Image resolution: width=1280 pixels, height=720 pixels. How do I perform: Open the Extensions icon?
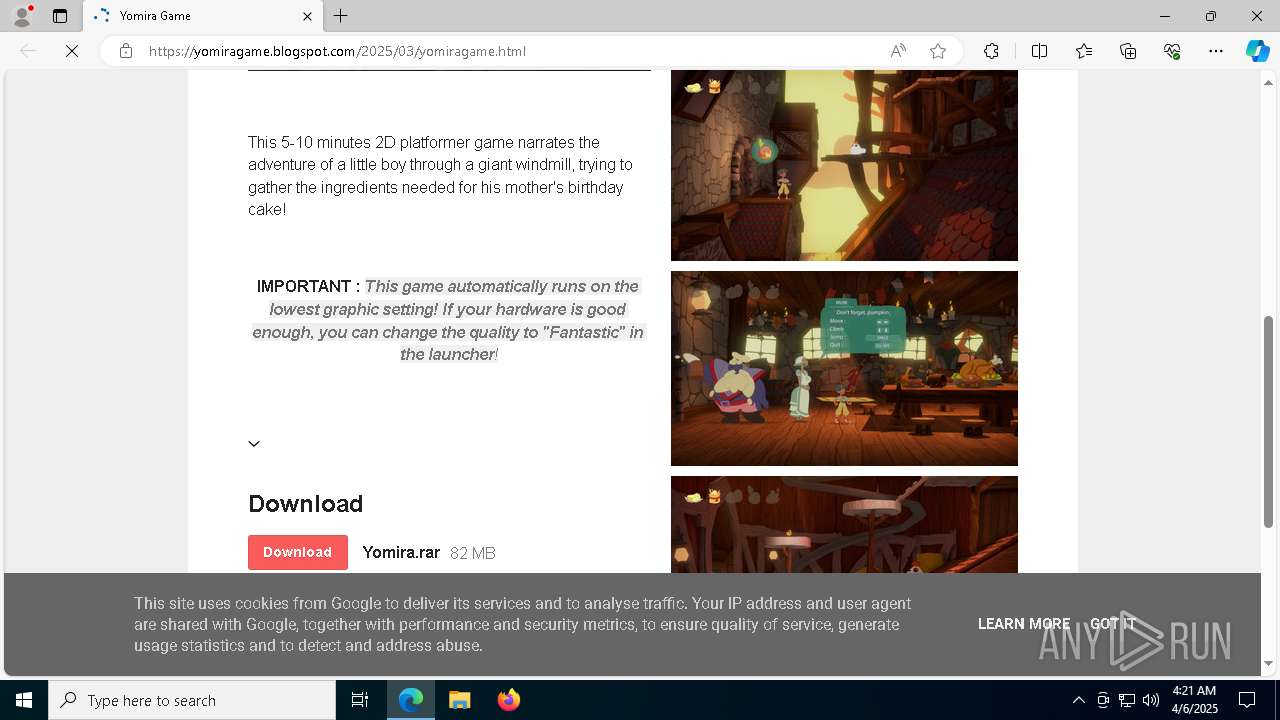coord(991,51)
